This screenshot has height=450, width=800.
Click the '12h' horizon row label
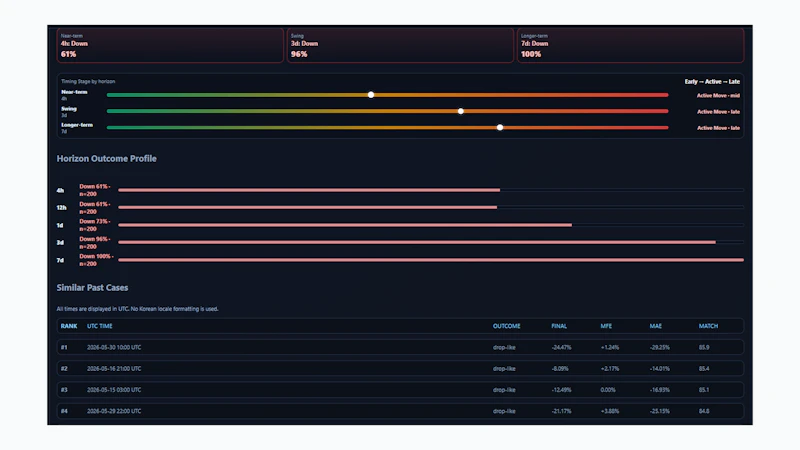tap(61, 208)
